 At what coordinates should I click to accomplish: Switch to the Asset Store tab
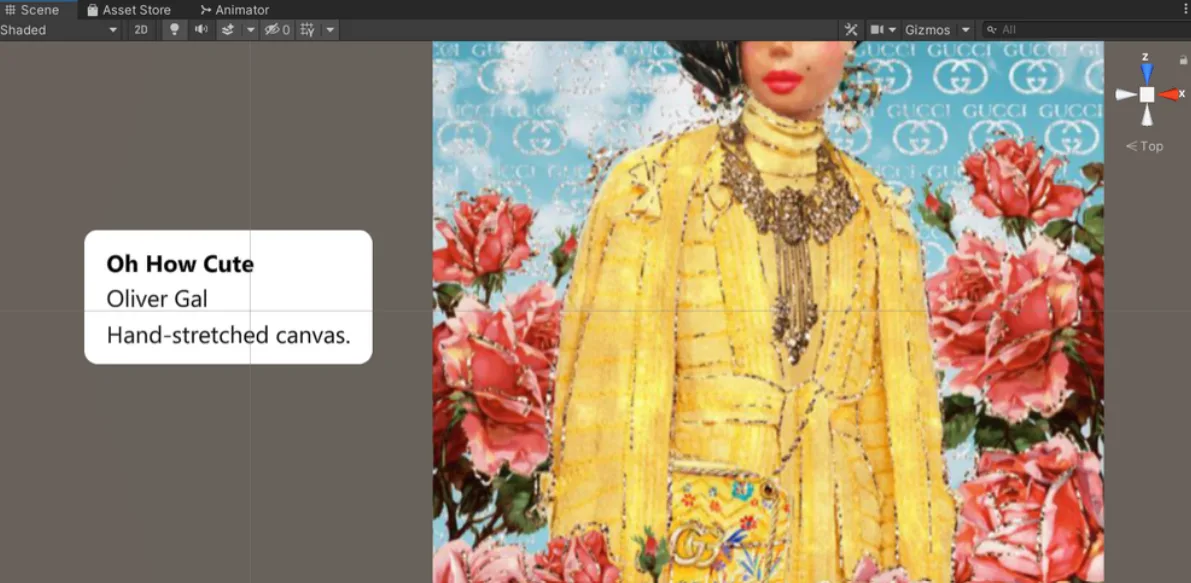pyautogui.click(x=129, y=10)
